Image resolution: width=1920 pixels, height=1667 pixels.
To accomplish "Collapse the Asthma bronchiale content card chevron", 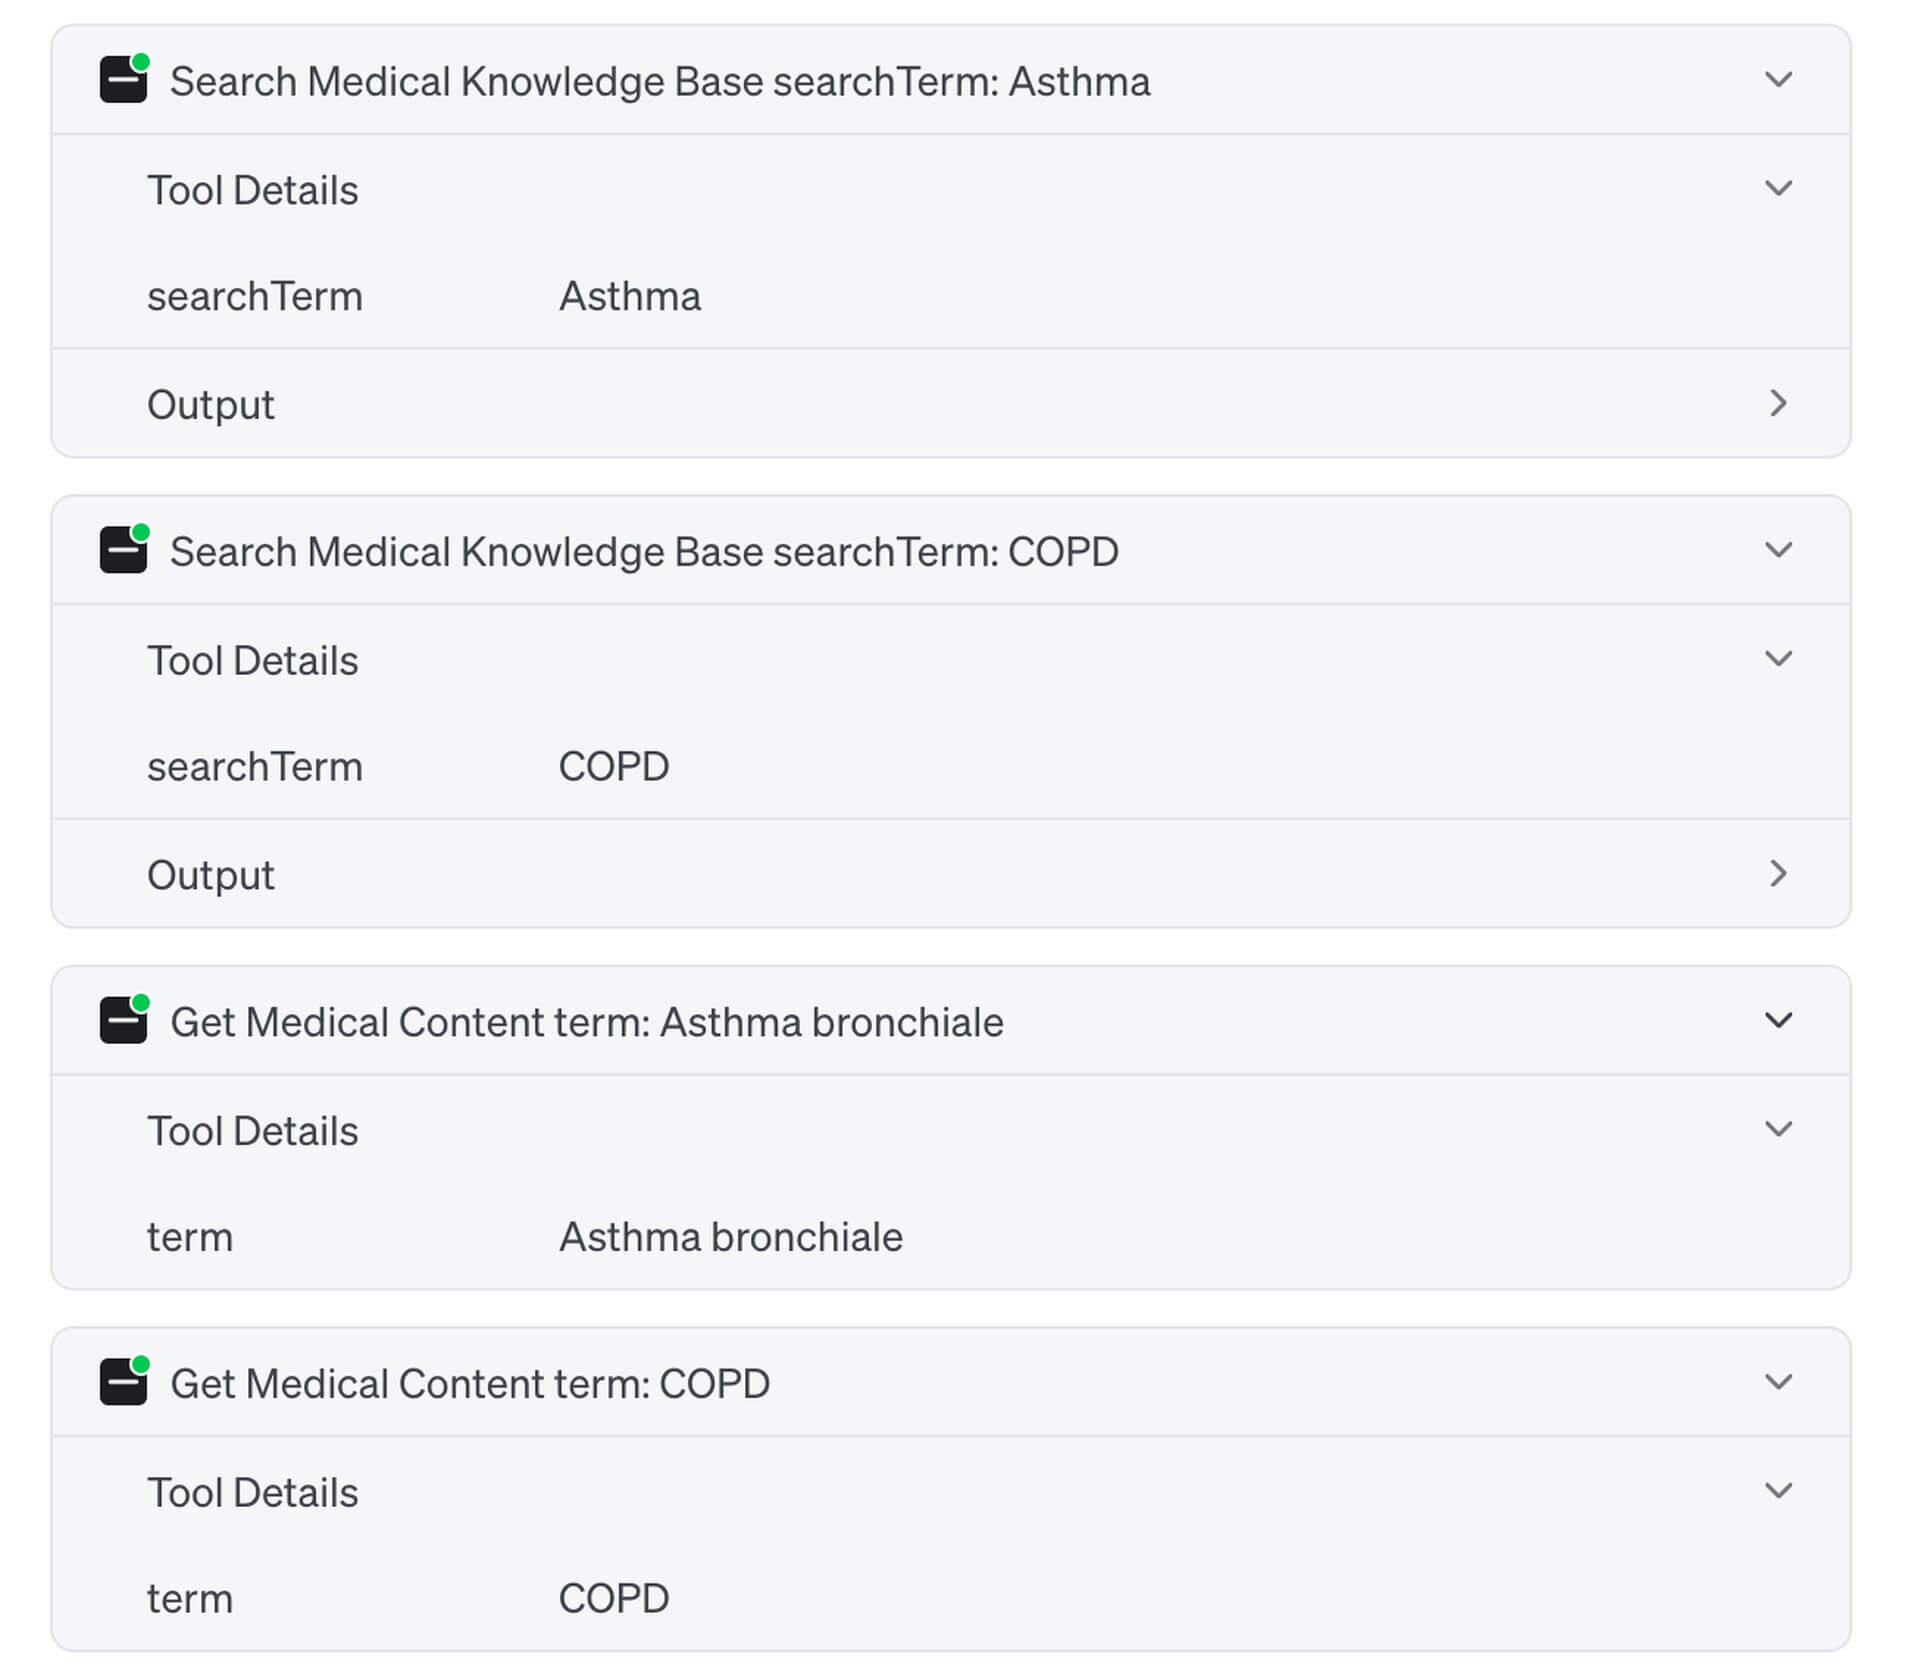I will tap(1777, 1020).
